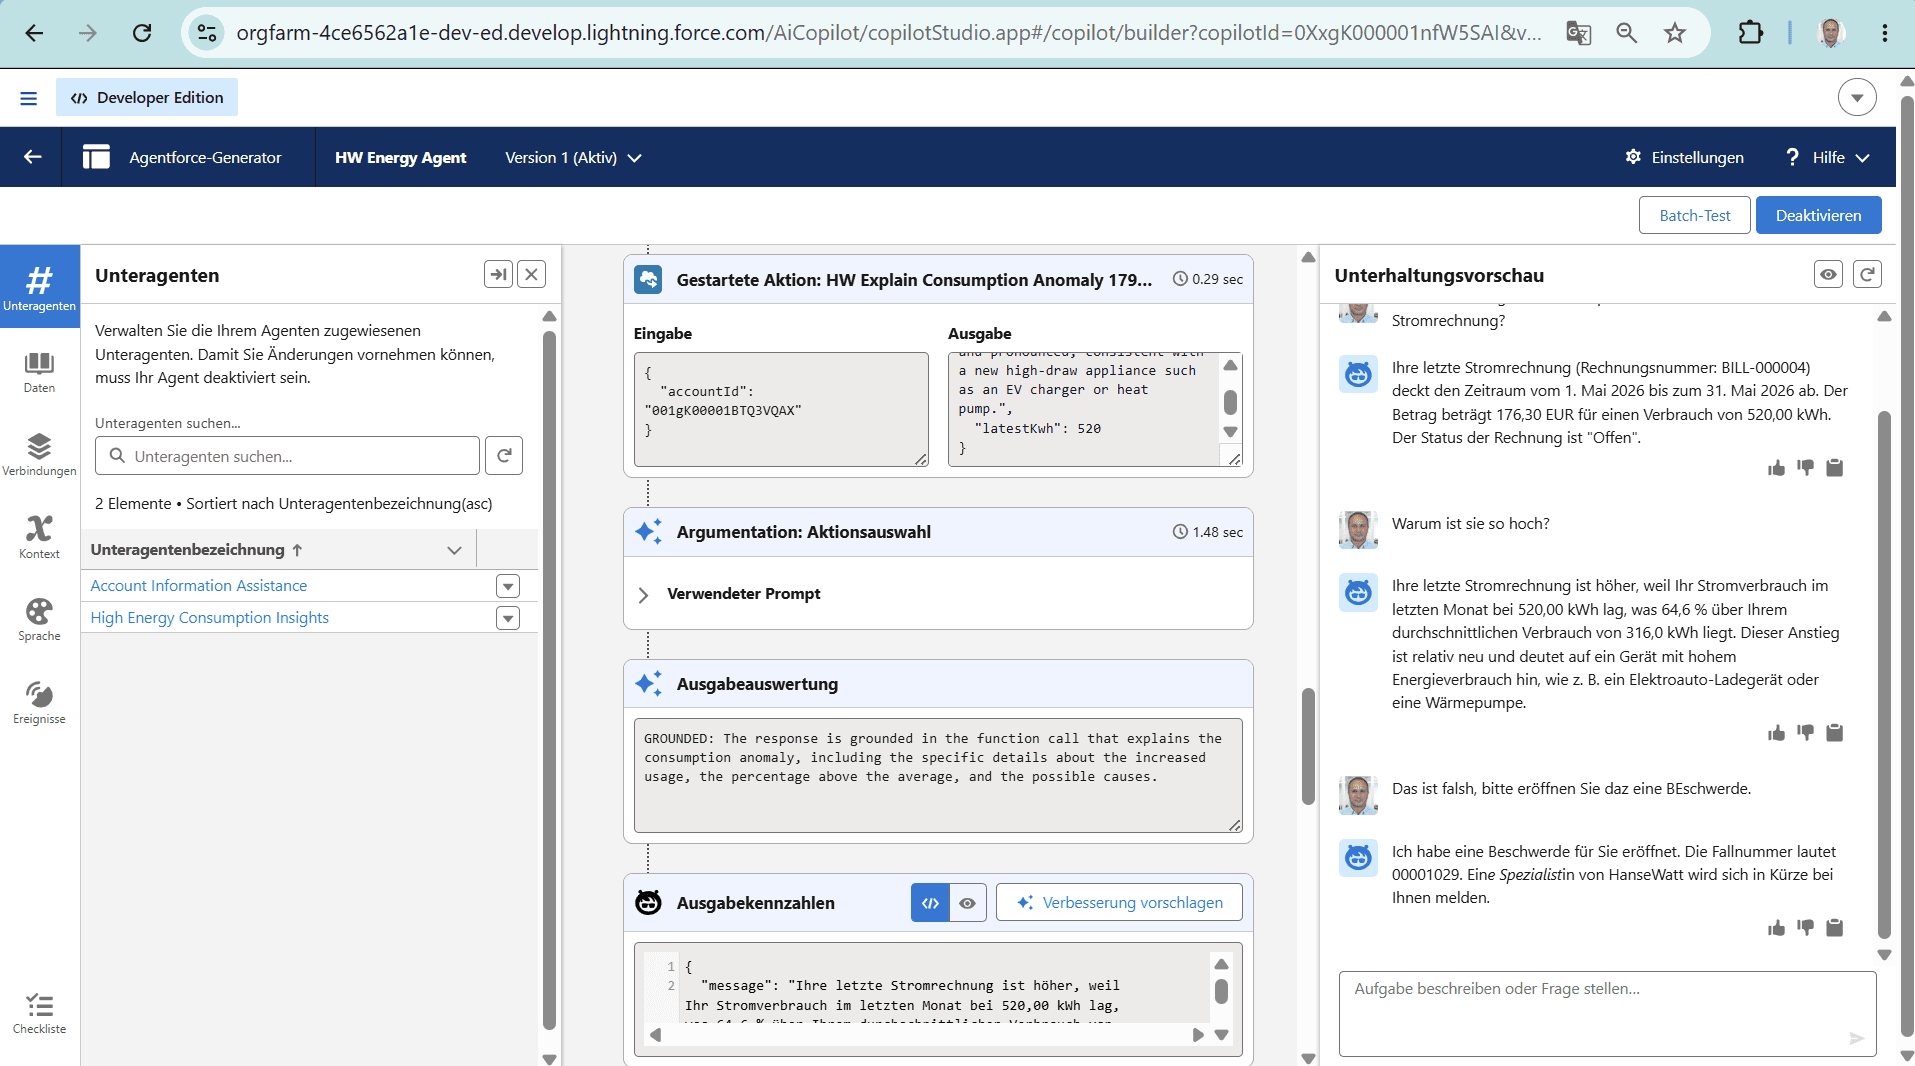Go back with the browser back arrow
Viewport: 1915px width, 1066px height.
coord(34,33)
